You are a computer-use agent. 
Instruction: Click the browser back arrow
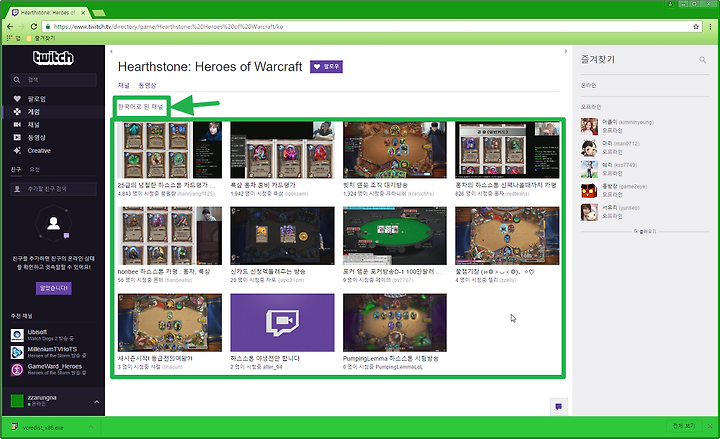click(10, 27)
